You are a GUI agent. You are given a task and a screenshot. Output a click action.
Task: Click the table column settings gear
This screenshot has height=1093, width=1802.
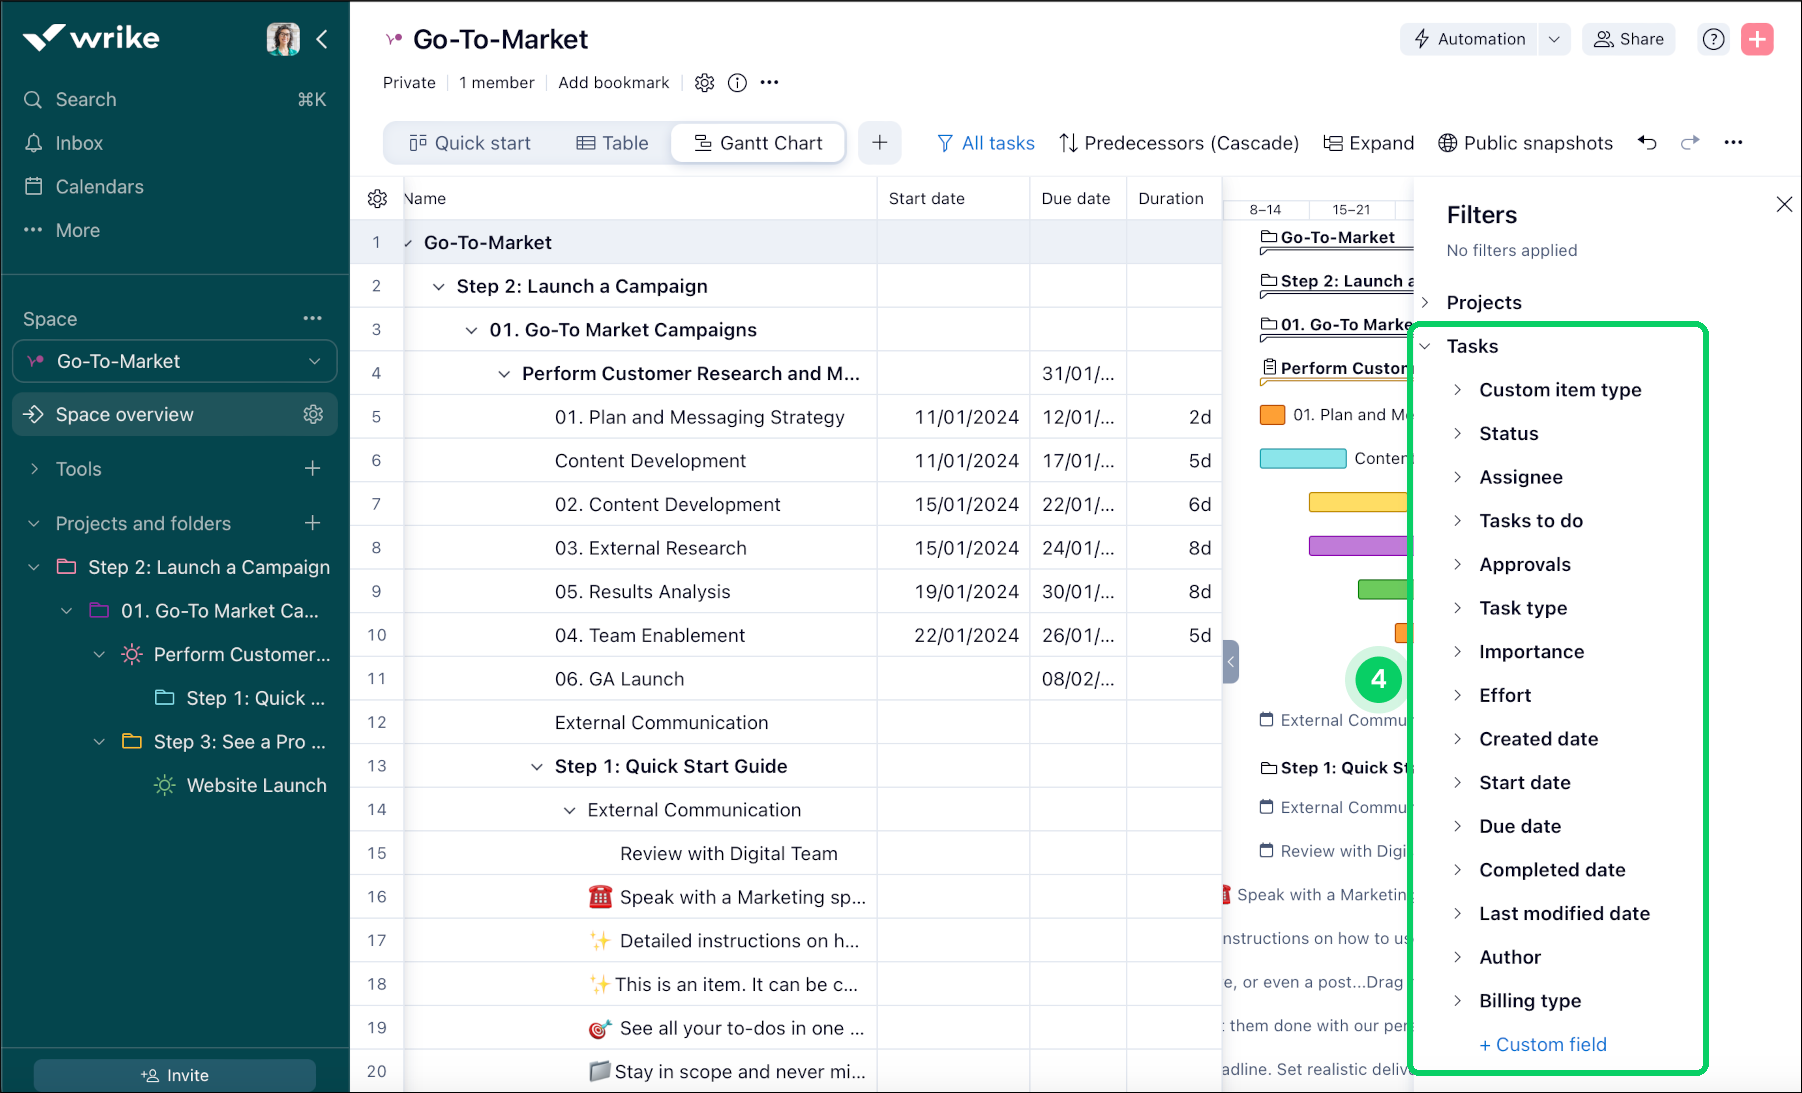377,199
